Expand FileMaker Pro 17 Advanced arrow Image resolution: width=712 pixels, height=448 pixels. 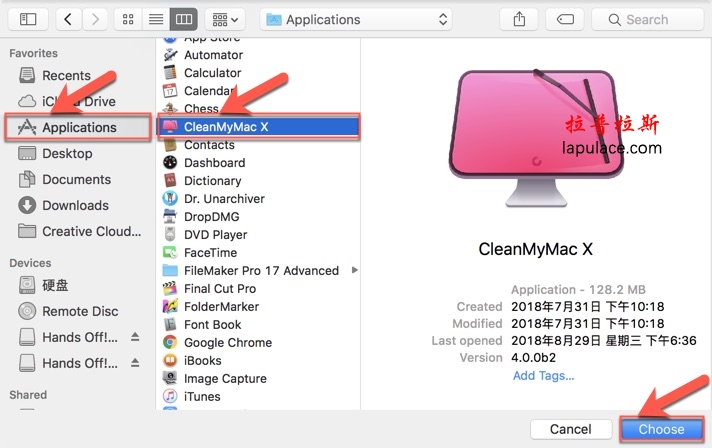(355, 270)
